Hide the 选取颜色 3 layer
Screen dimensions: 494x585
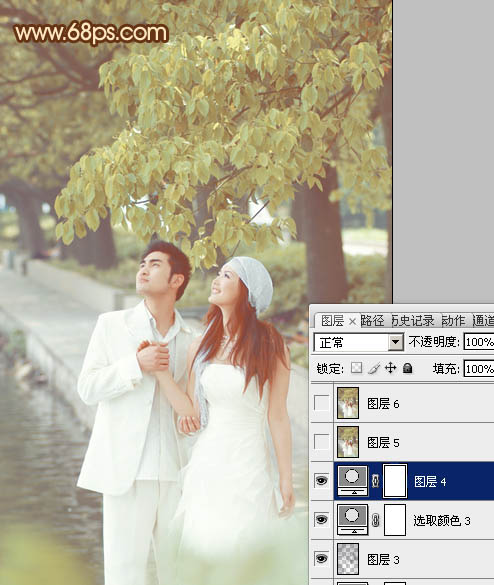point(321,519)
